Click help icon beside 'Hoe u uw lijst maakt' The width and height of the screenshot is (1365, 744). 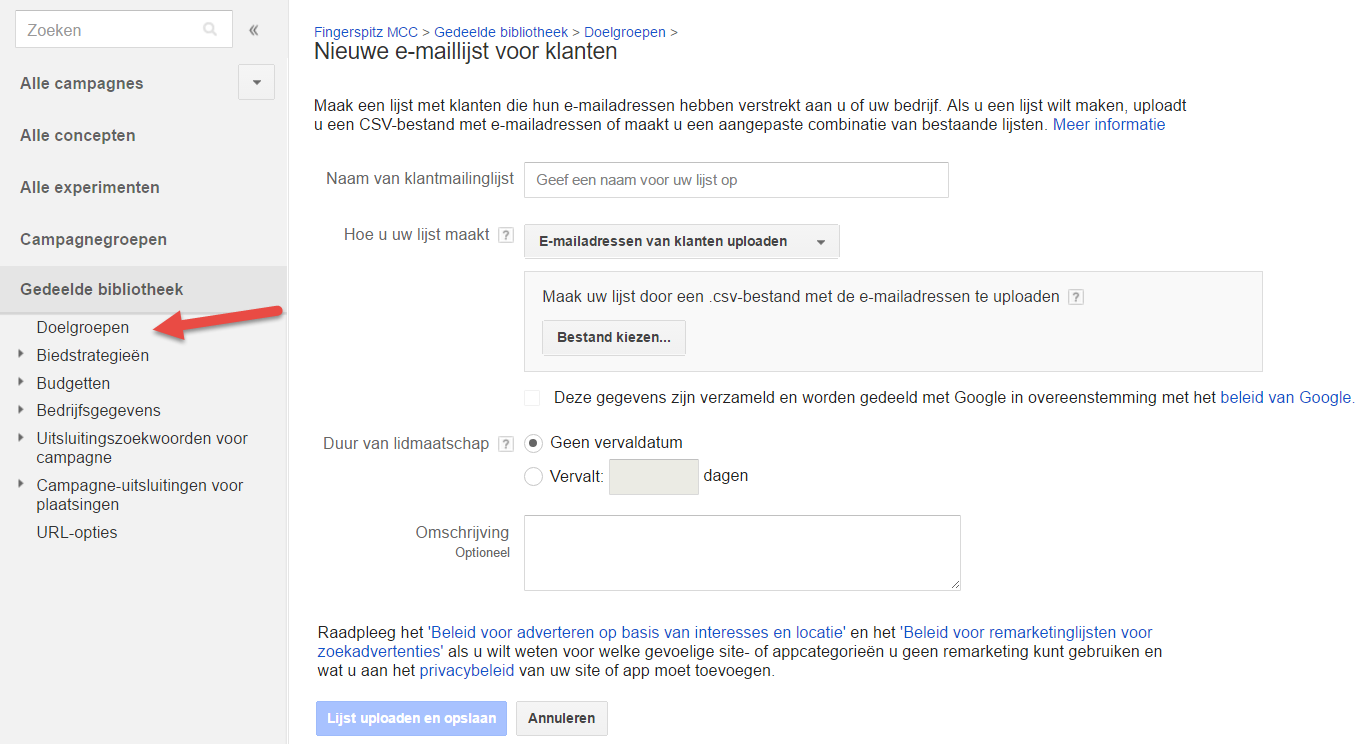(506, 236)
